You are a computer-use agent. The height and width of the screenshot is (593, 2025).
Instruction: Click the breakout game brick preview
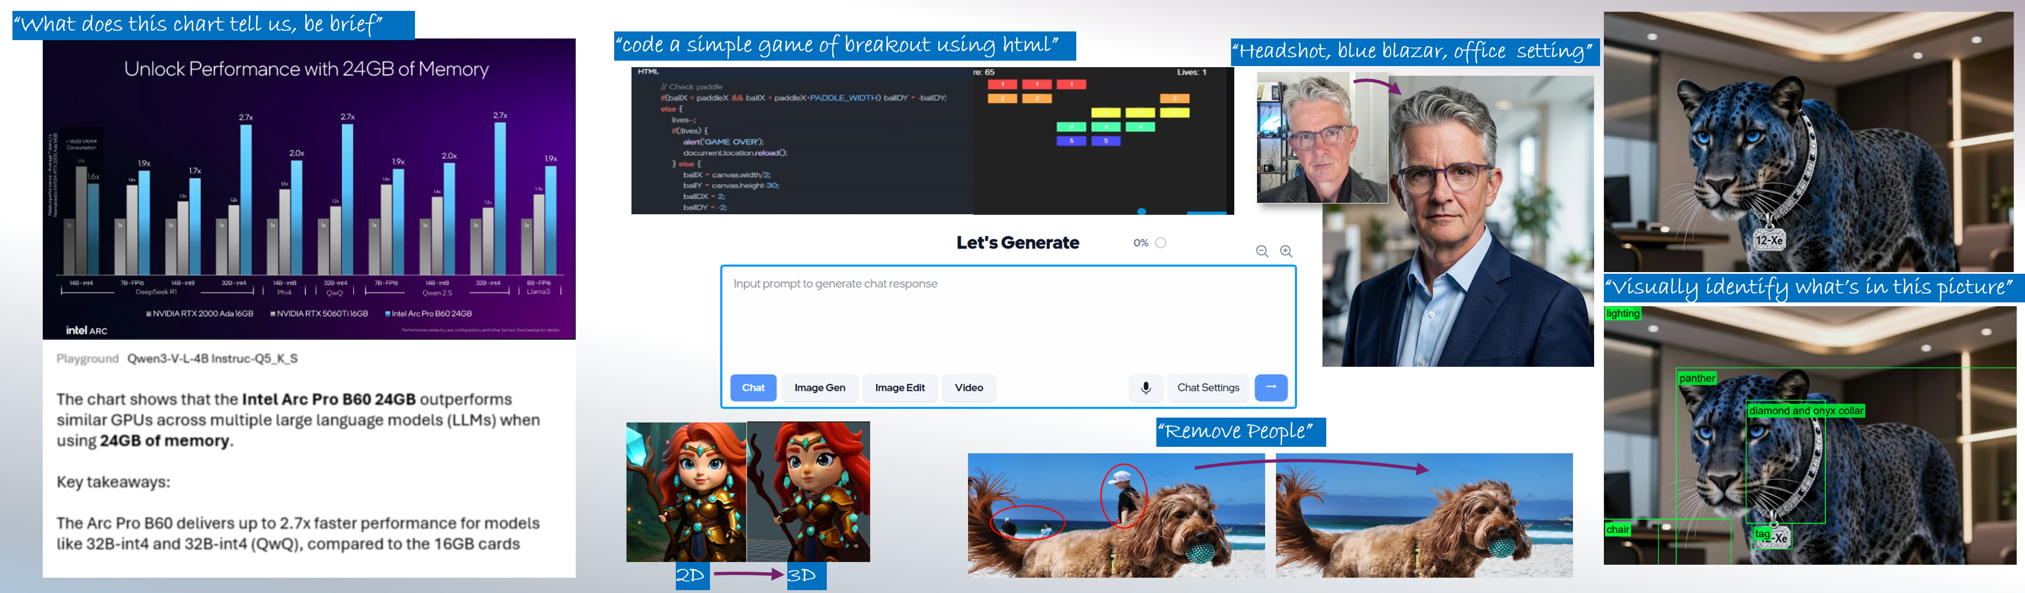pos(1103,141)
